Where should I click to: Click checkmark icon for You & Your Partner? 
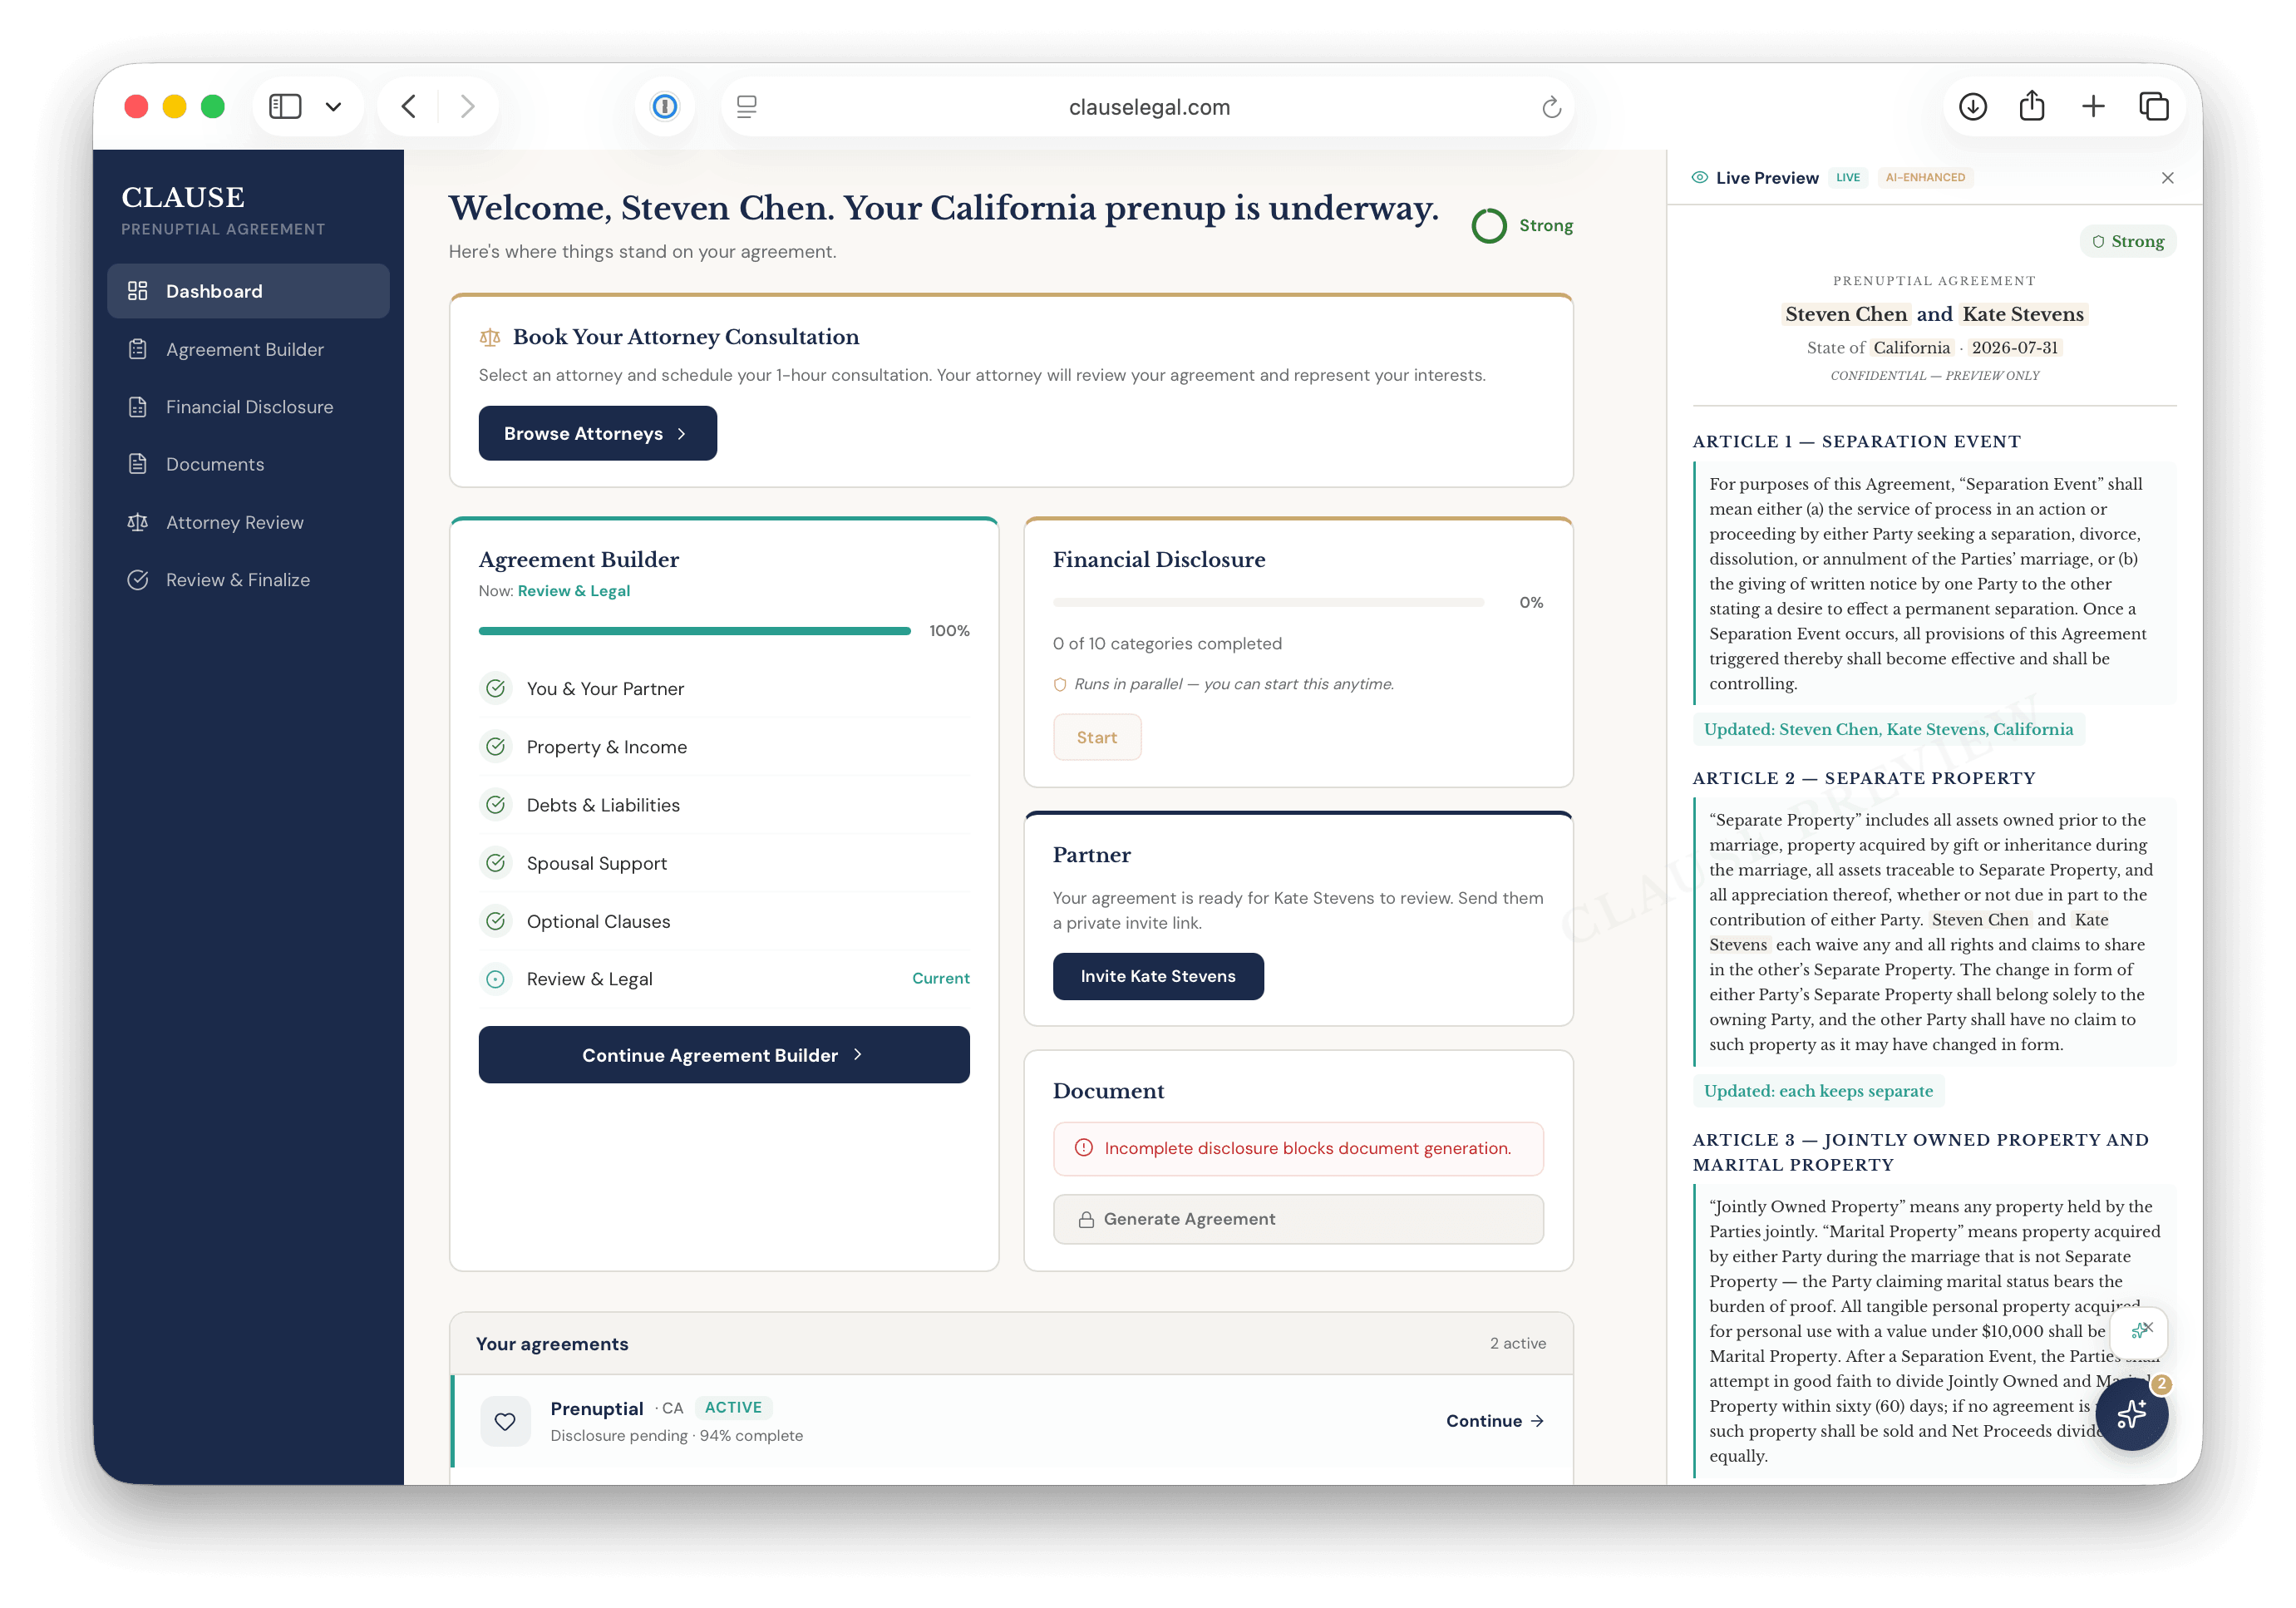coord(496,688)
